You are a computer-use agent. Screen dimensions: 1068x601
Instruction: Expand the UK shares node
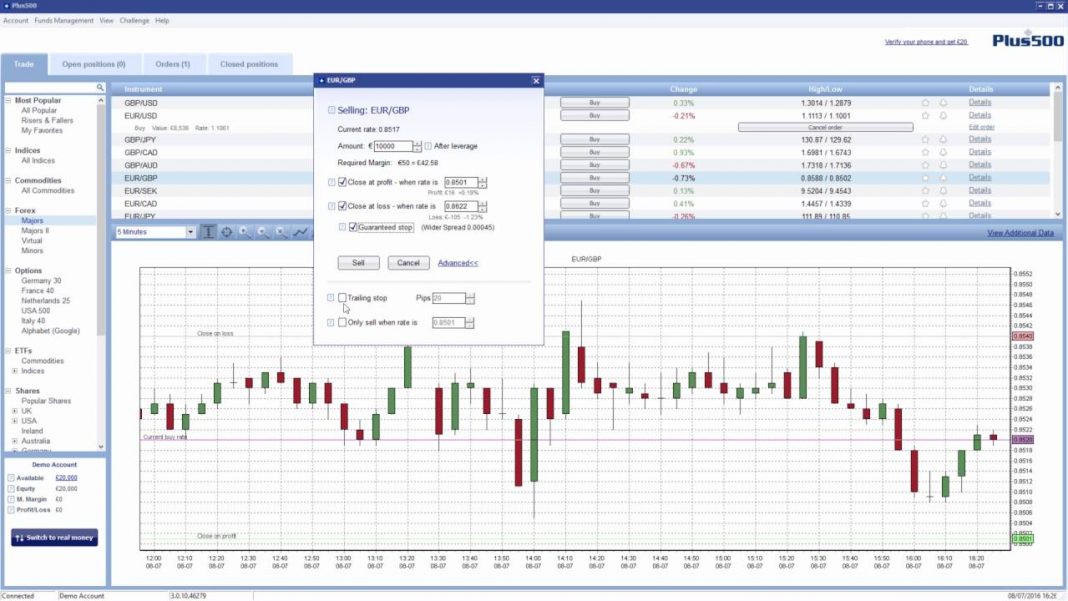pyautogui.click(x=15, y=411)
